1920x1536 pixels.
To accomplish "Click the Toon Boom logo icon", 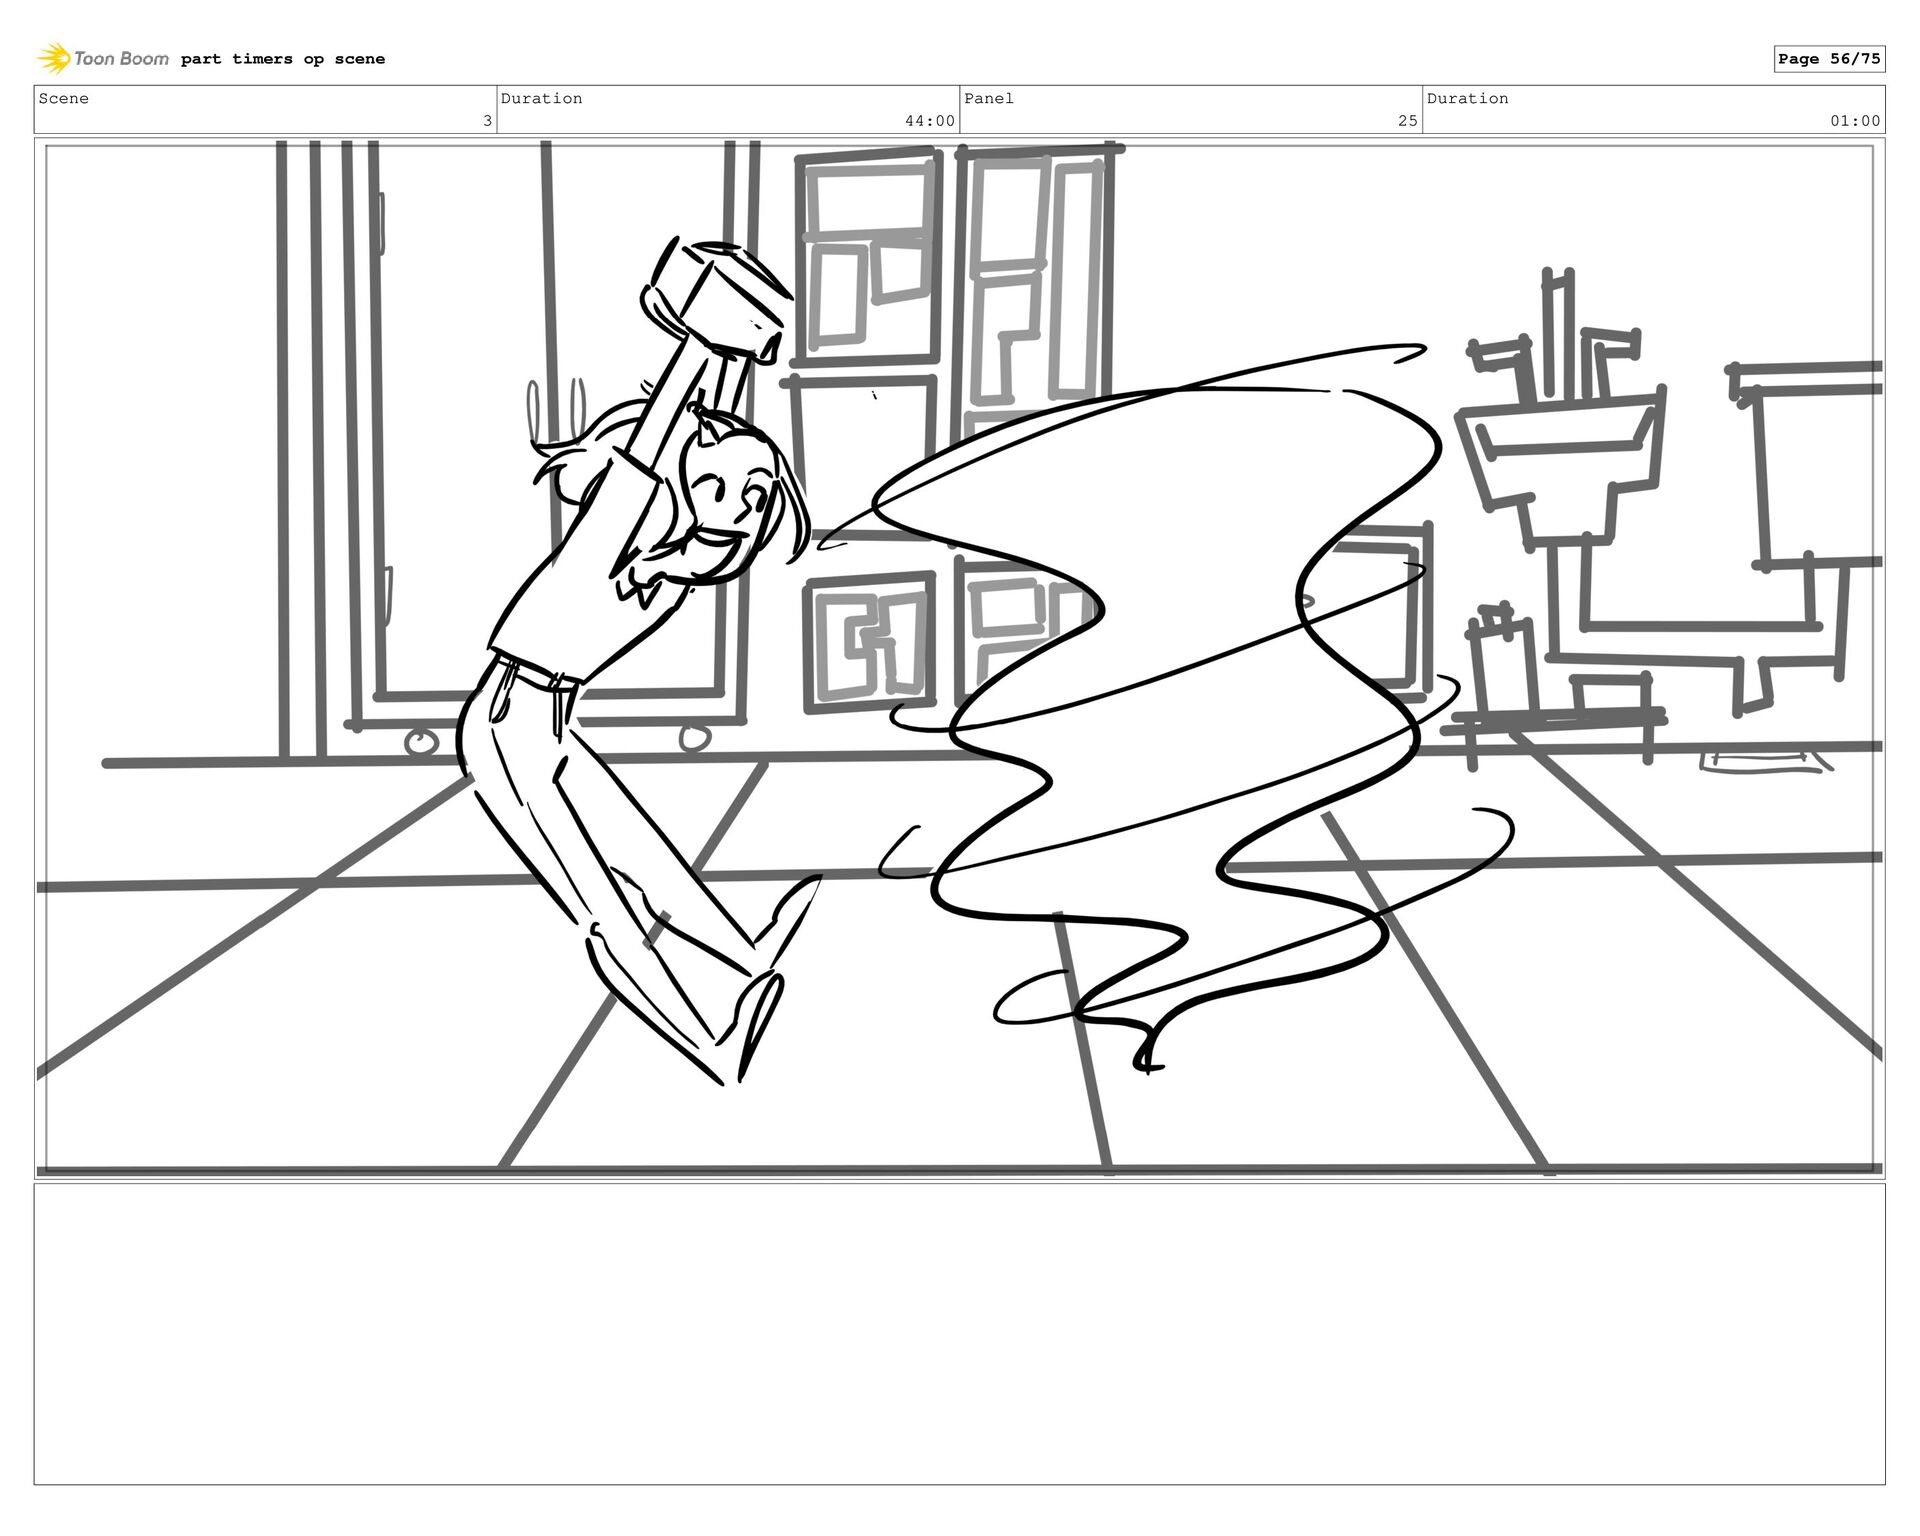I will tap(54, 59).
